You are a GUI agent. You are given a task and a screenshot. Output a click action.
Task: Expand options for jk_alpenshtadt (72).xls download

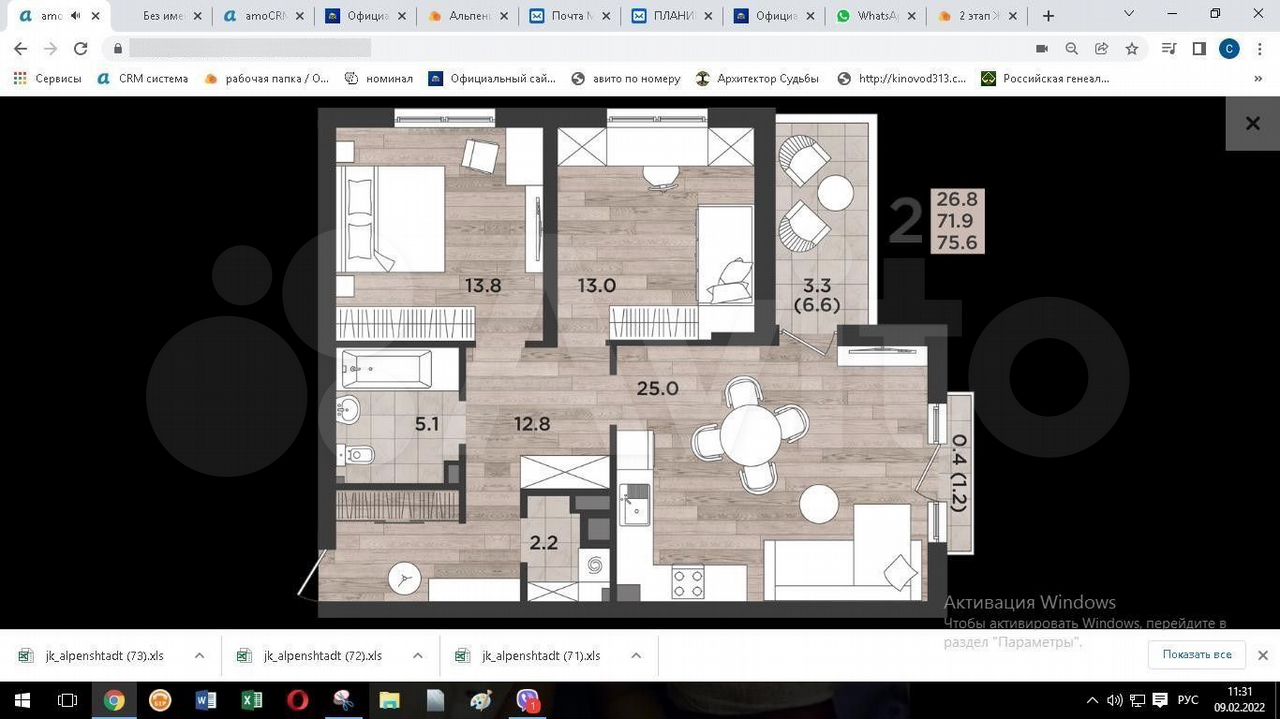(417, 656)
